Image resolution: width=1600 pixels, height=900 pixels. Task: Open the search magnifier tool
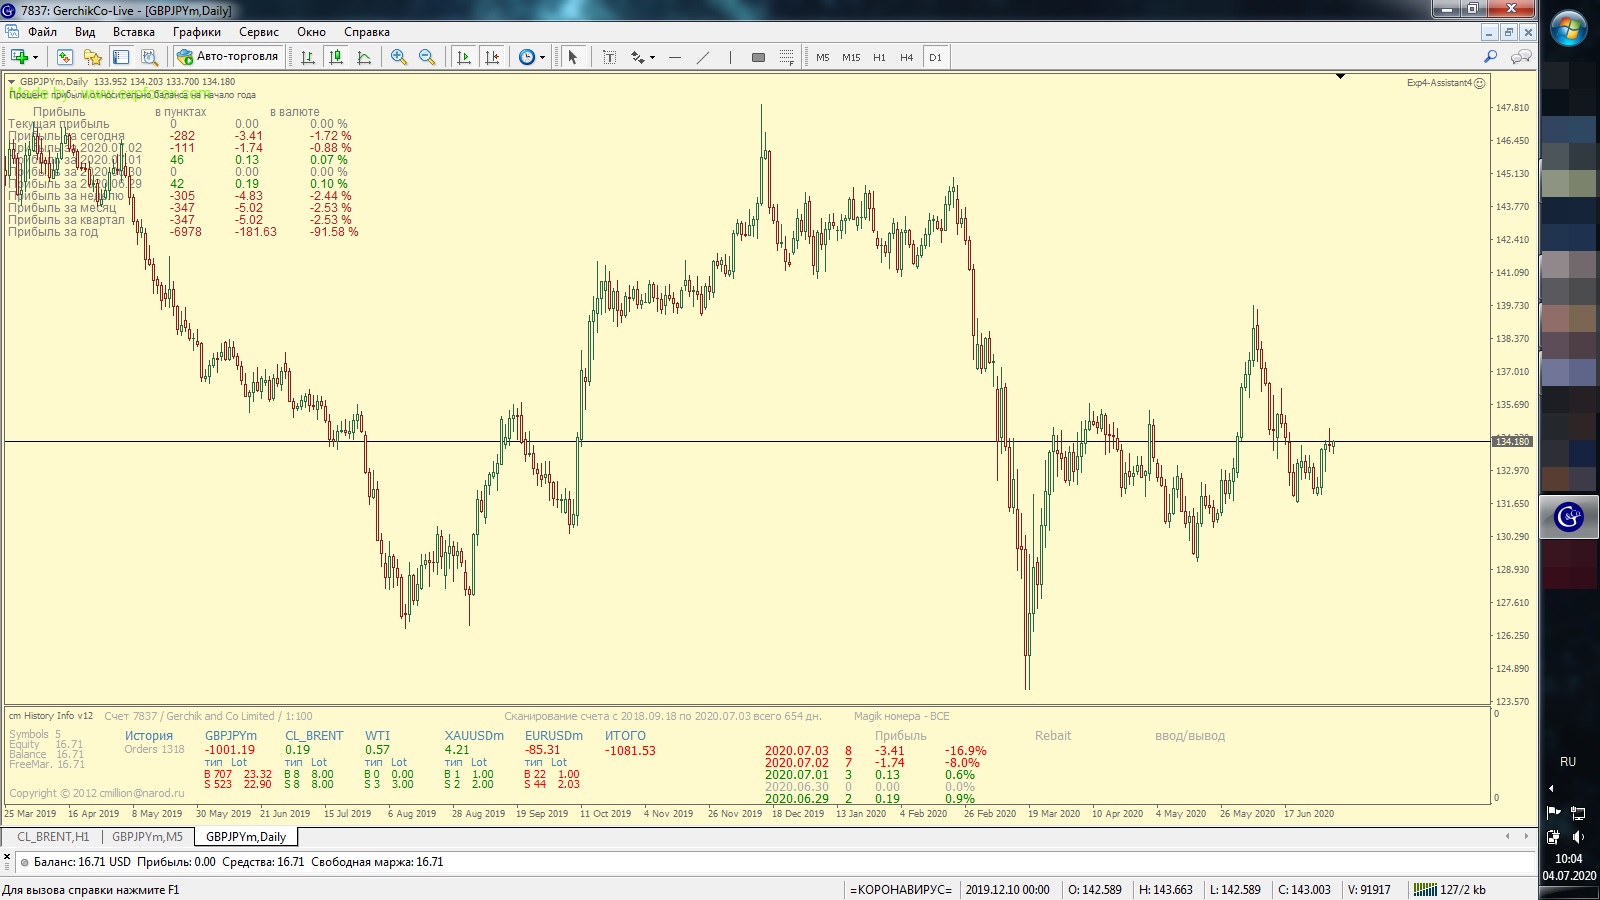[1490, 57]
